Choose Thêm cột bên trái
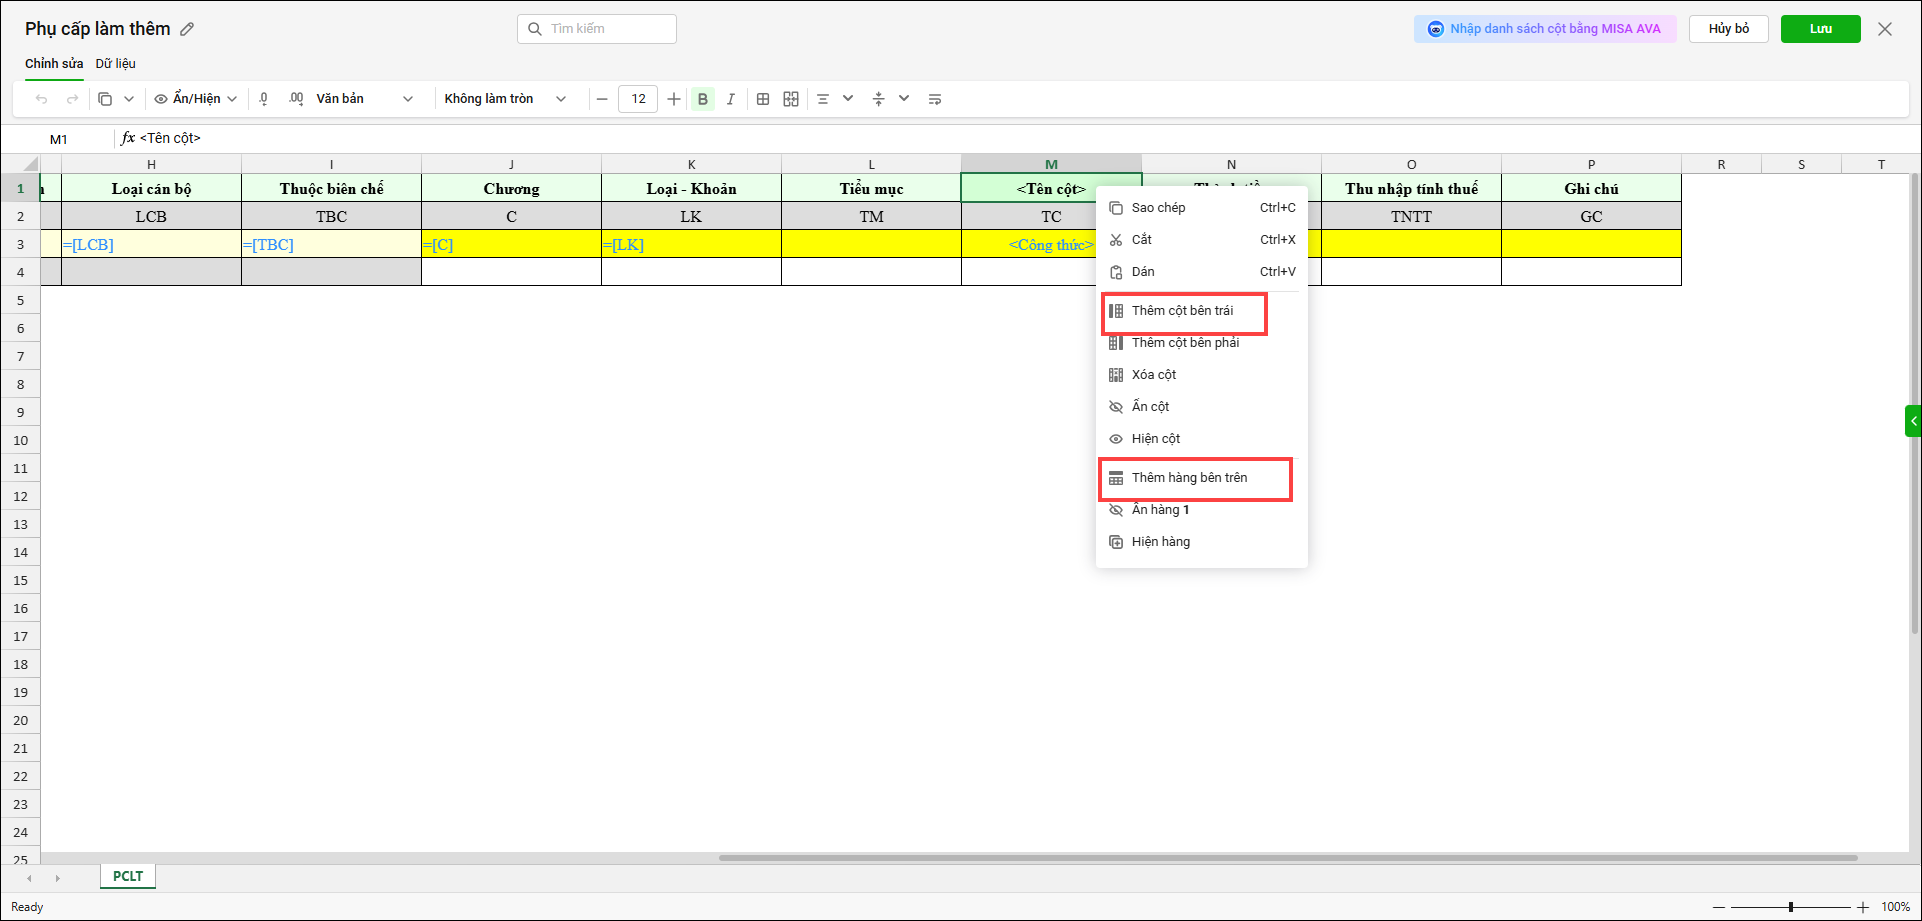Image resolution: width=1922 pixels, height=921 pixels. coord(1202,311)
